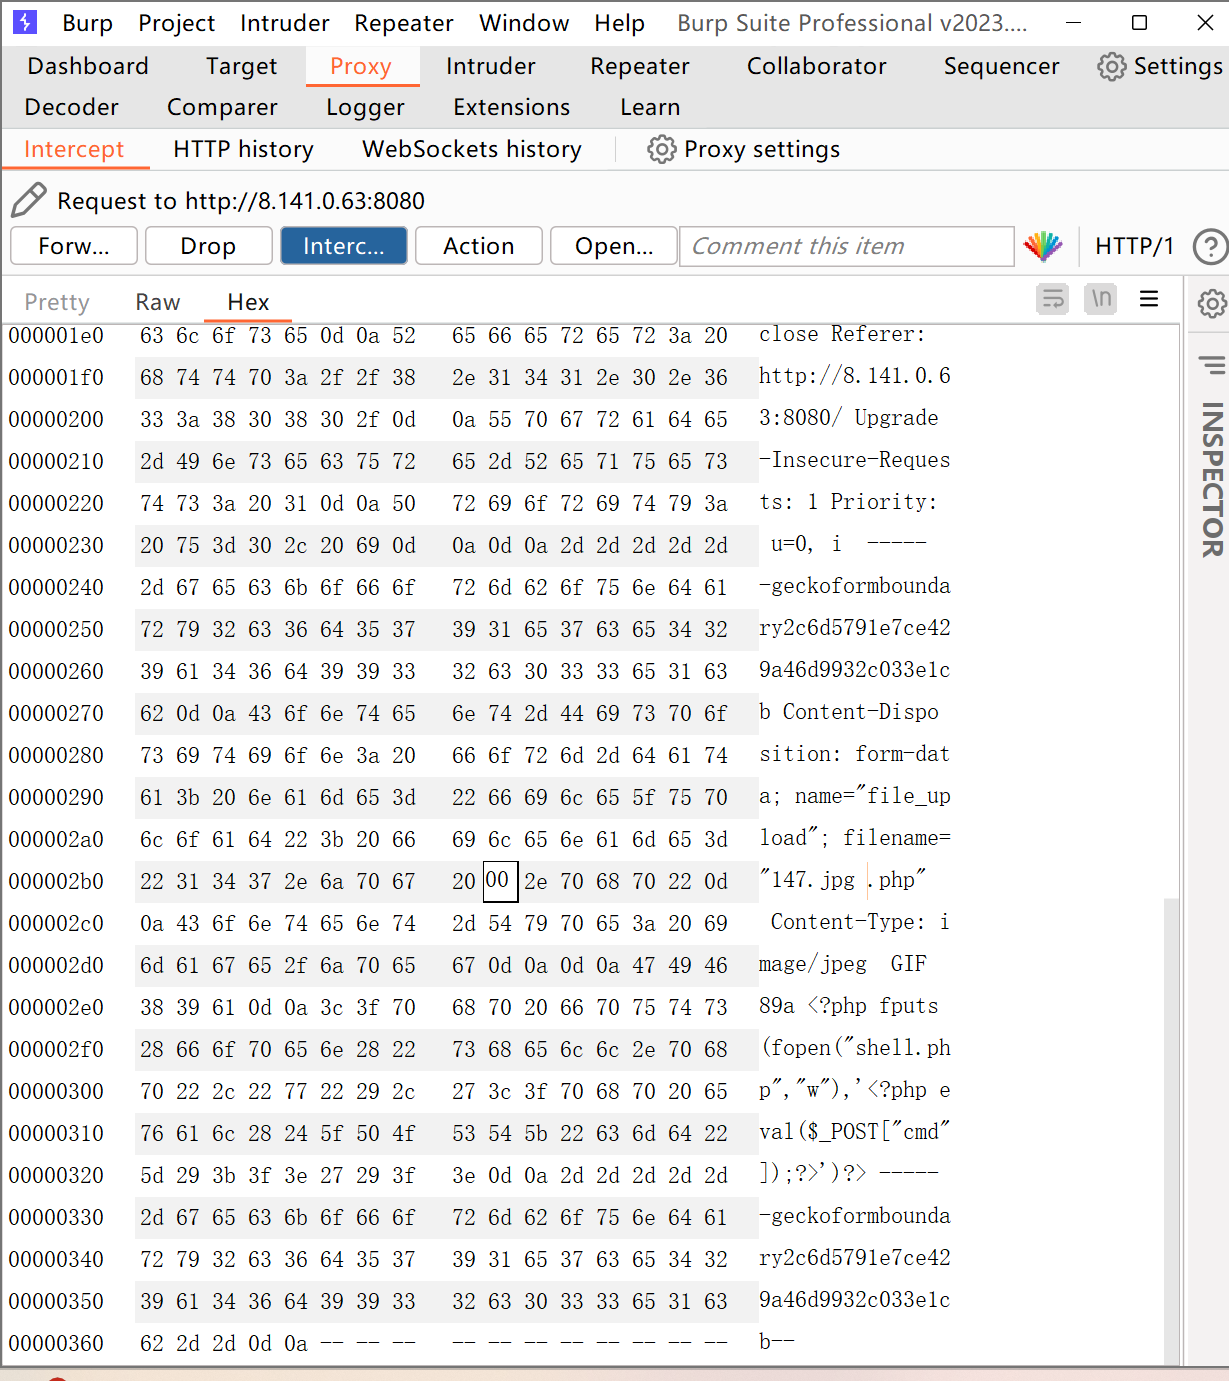Switch to the Target tab
This screenshot has height=1381, width=1229.
click(241, 66)
